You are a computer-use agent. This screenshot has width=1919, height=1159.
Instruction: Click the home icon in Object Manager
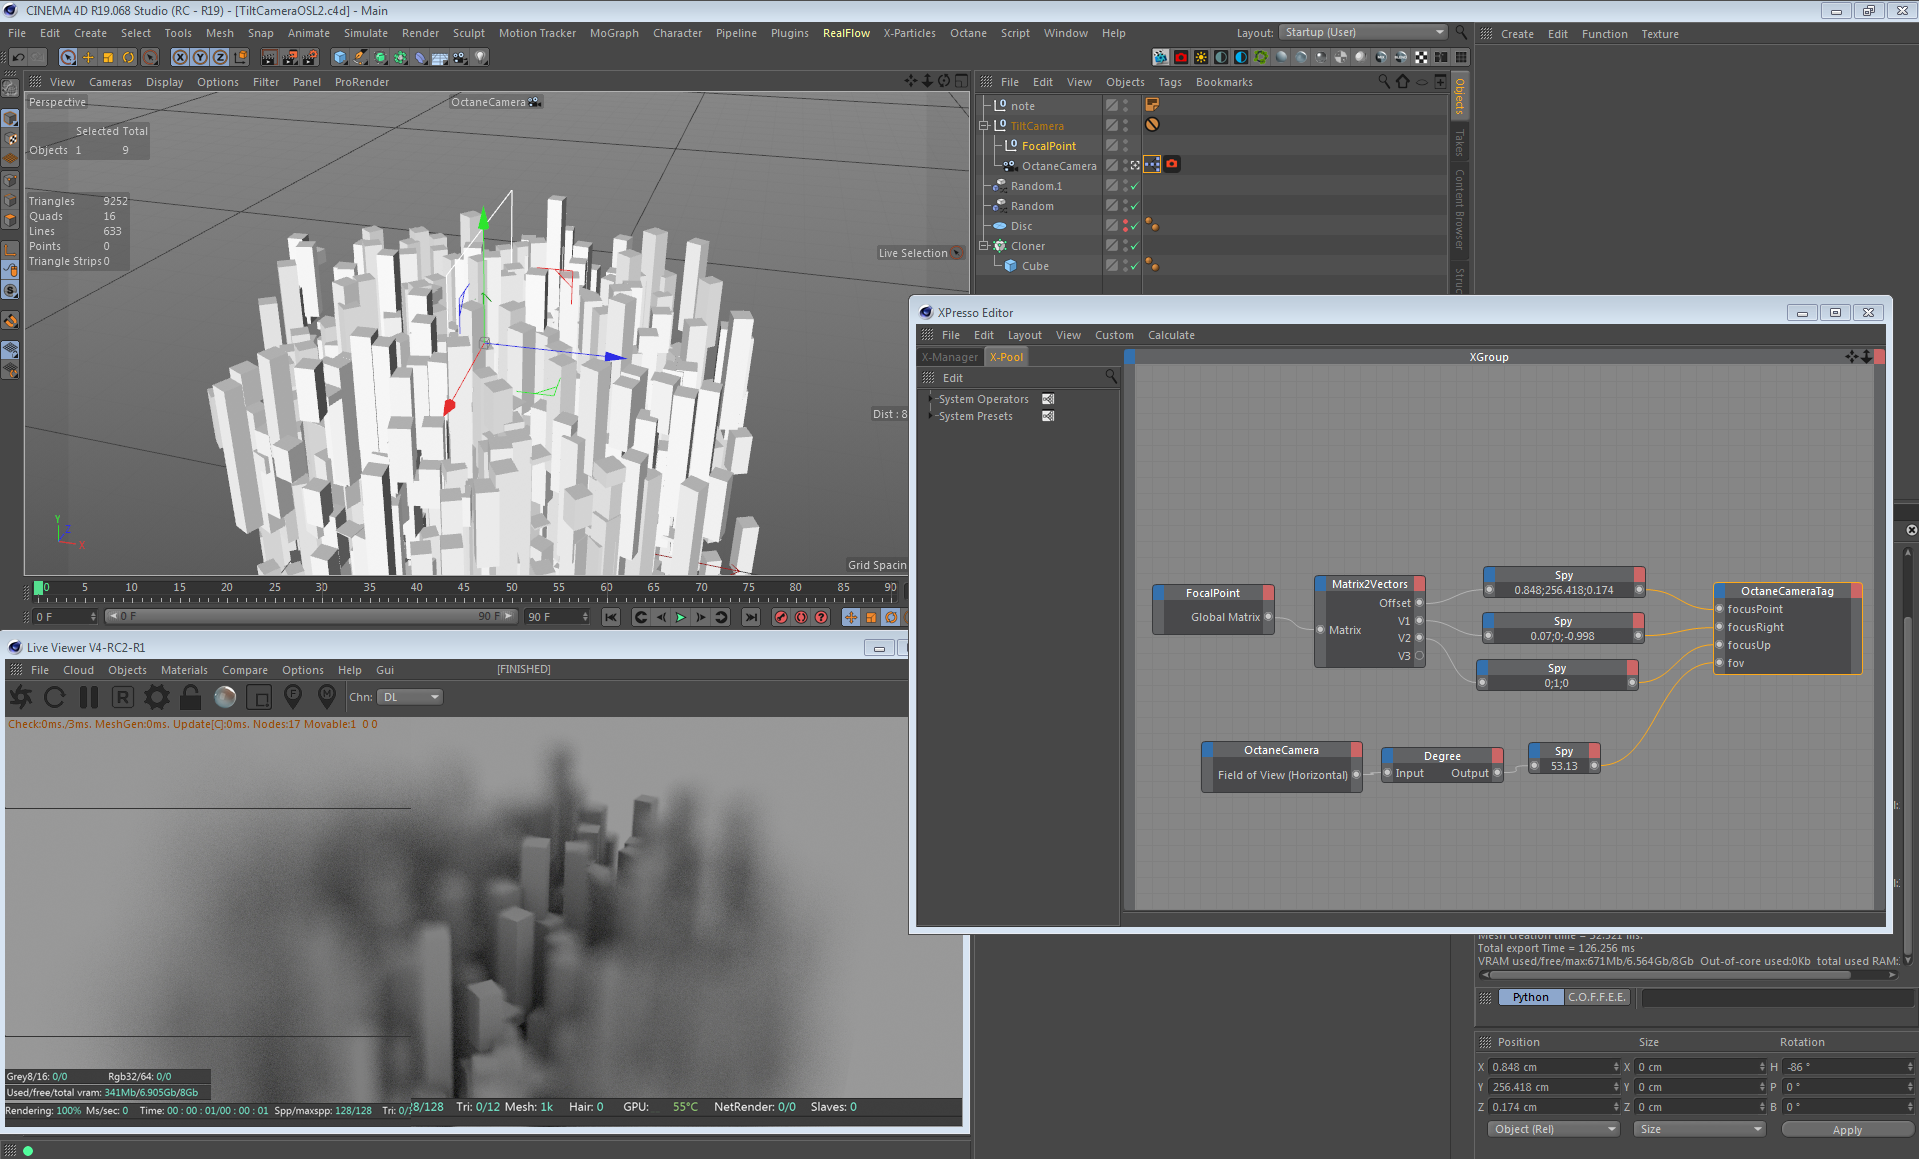(x=1402, y=82)
